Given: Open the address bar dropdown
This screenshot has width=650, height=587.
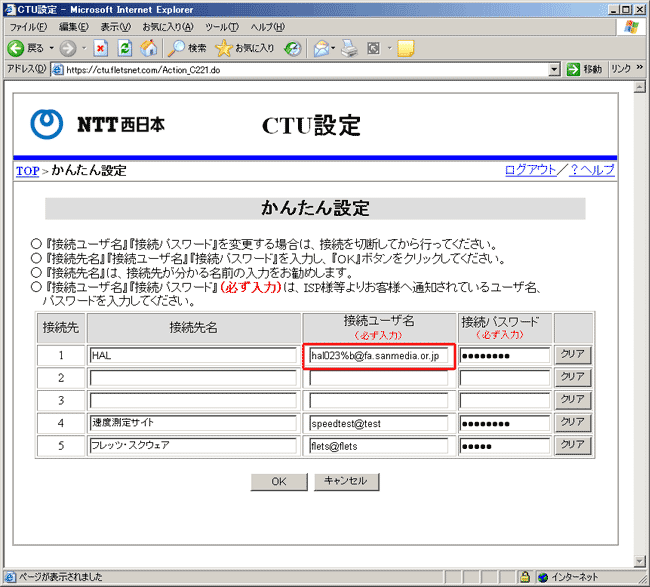Looking at the screenshot, I should 554,70.
